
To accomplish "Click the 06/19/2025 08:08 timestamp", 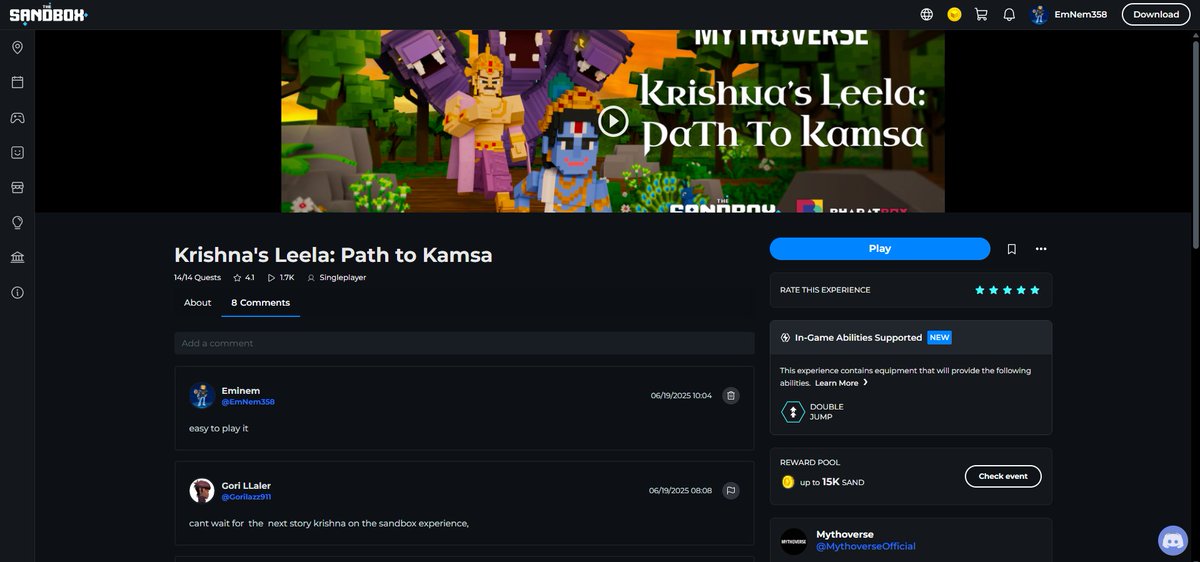I will [681, 491].
